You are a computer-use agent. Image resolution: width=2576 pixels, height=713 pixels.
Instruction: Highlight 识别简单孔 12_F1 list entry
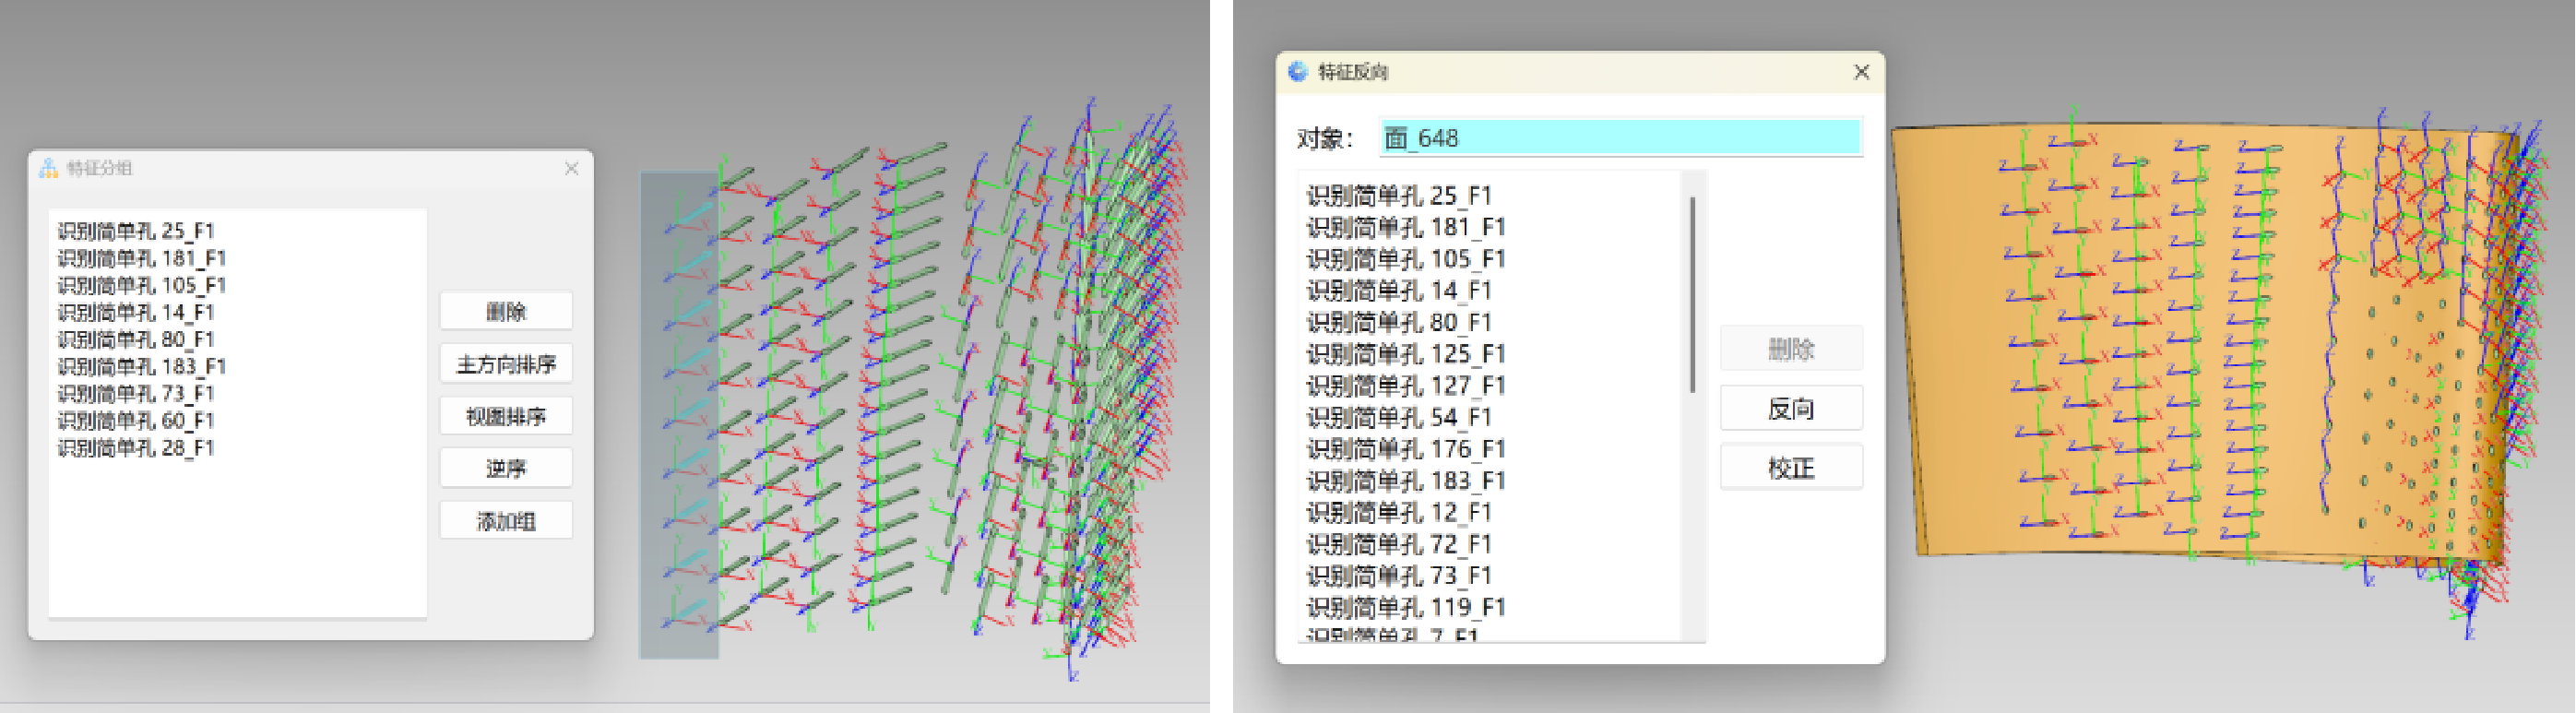click(x=1398, y=512)
